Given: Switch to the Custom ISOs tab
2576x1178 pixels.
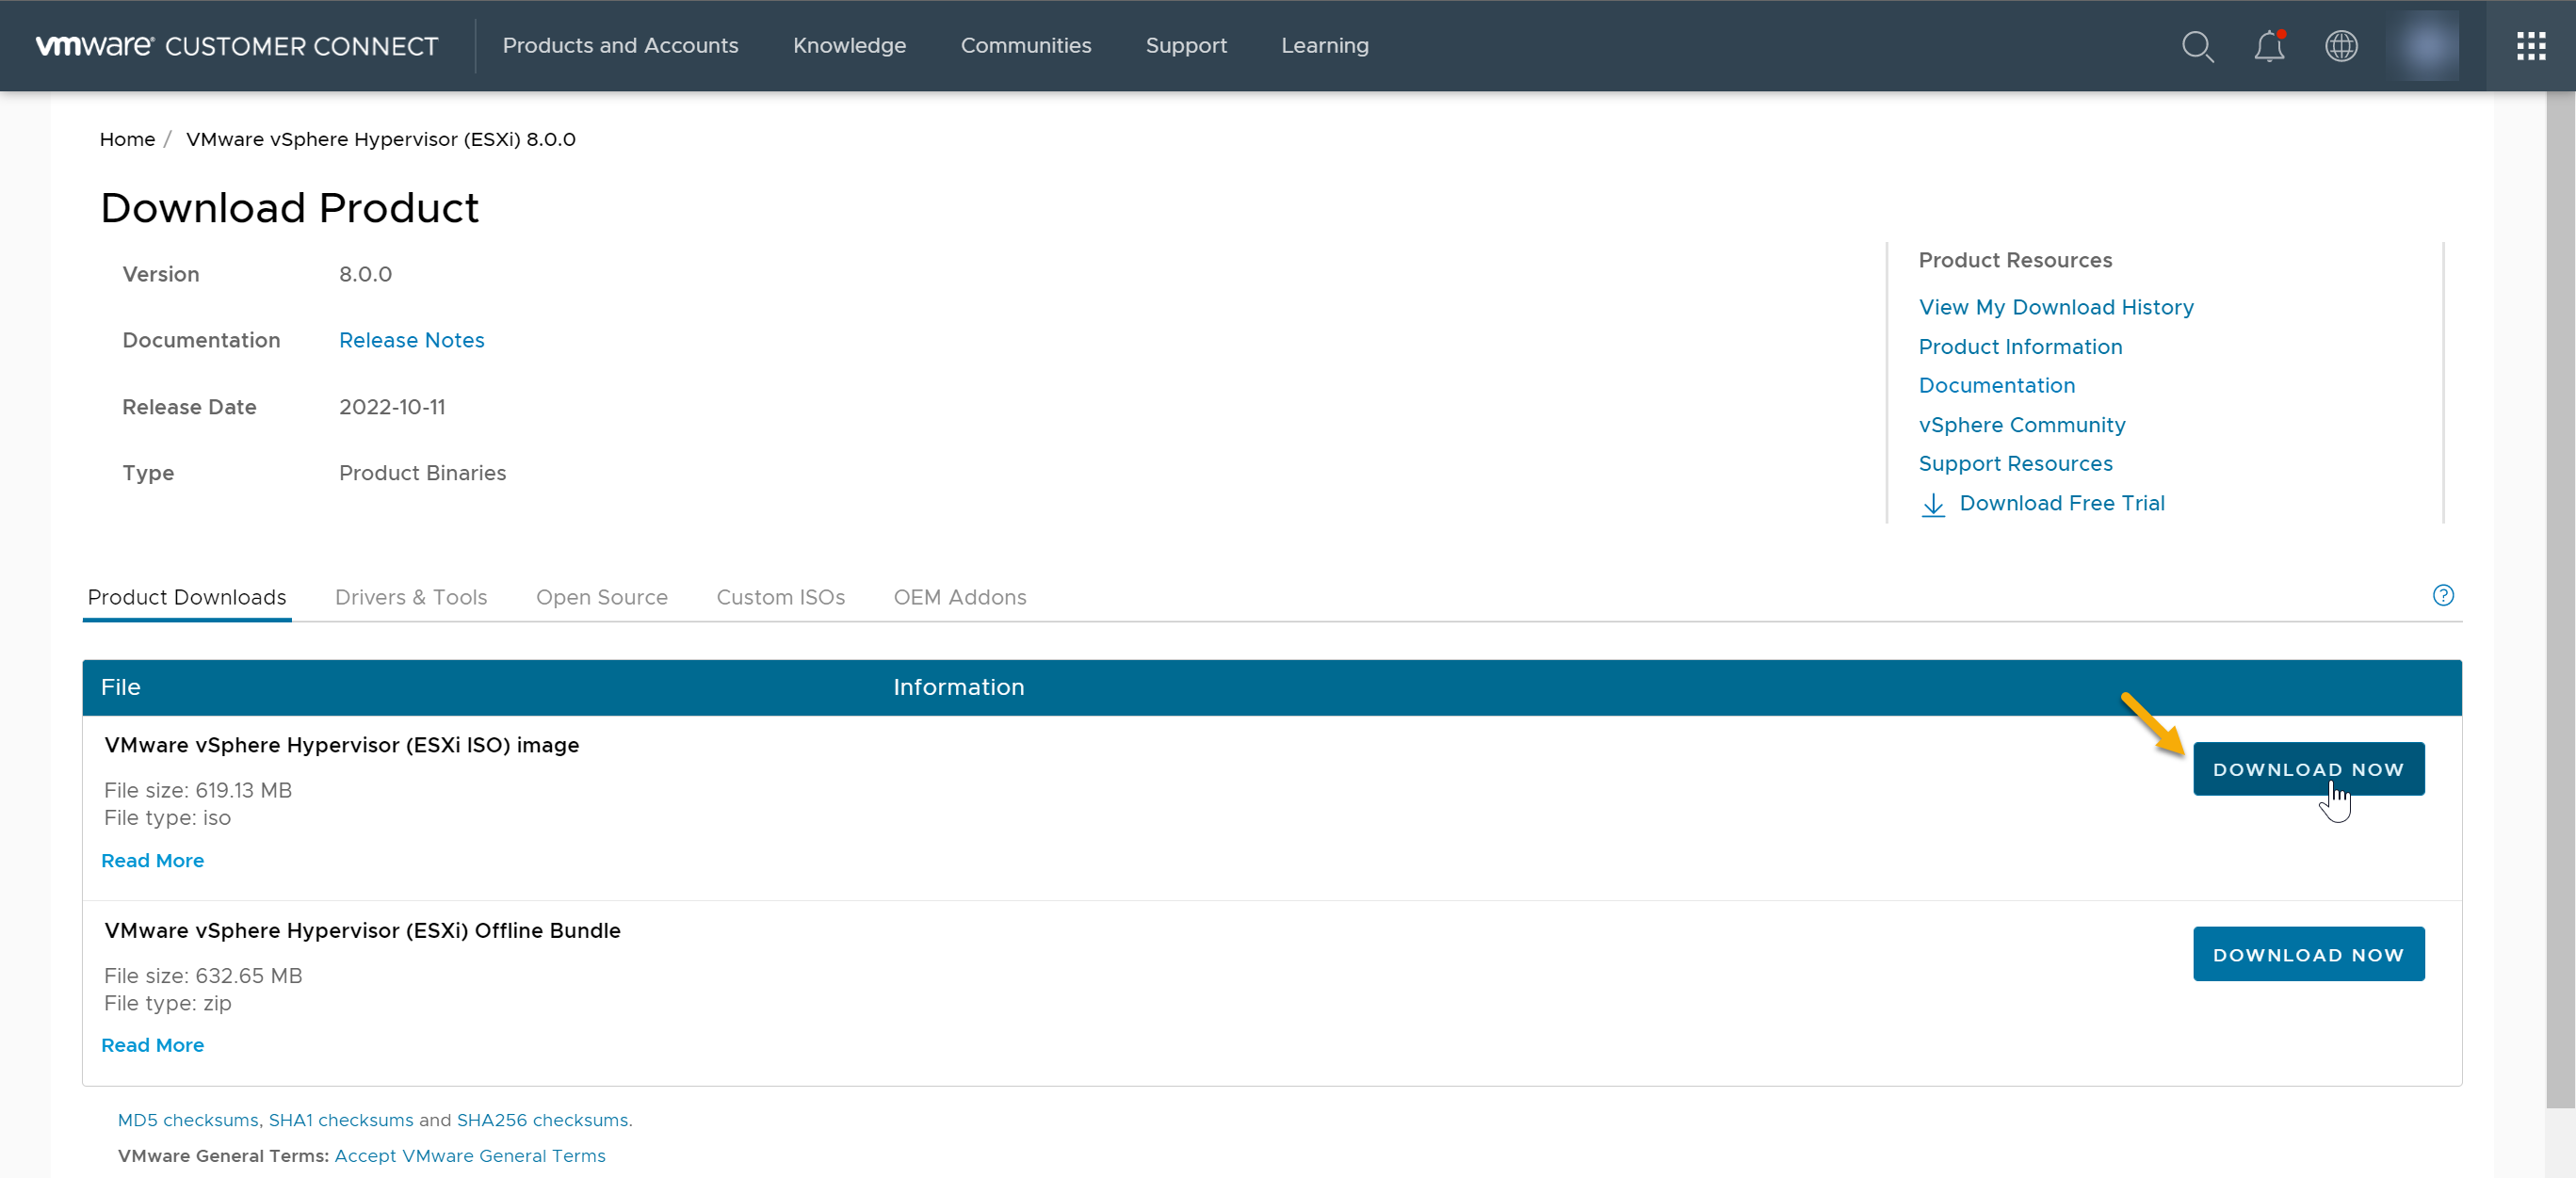Looking at the screenshot, I should [x=780, y=598].
